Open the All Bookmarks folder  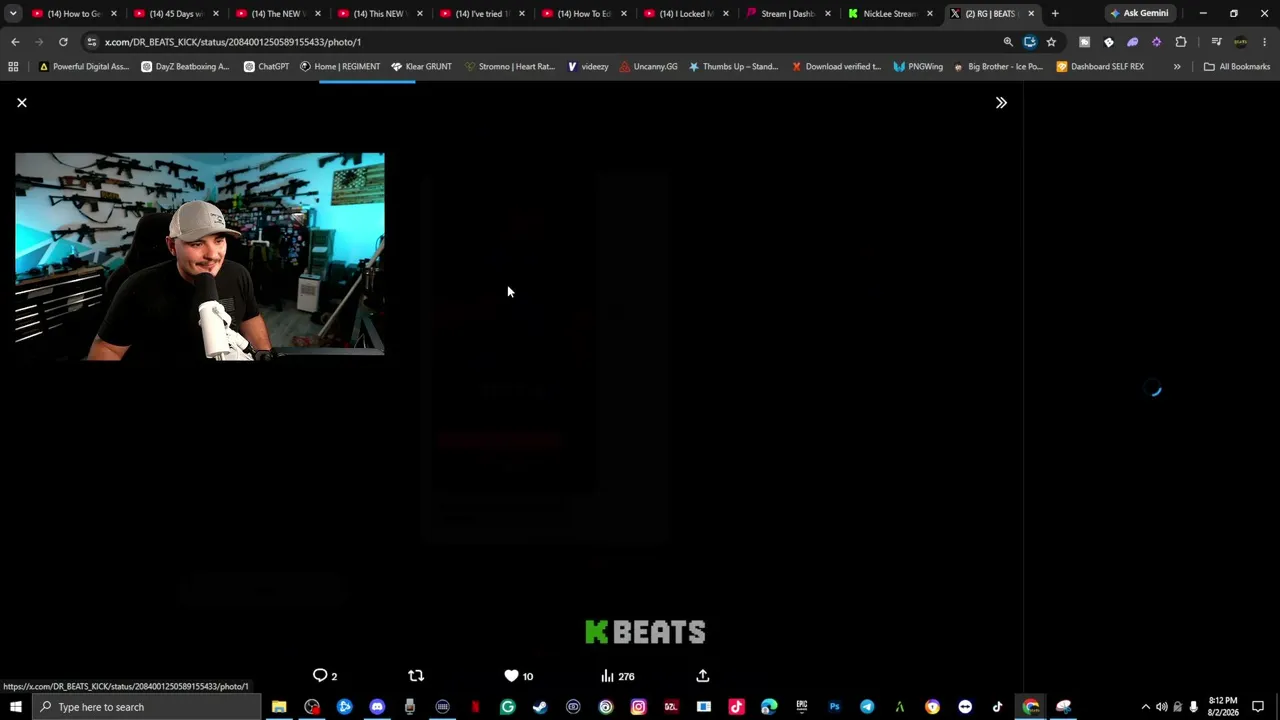point(1237,67)
